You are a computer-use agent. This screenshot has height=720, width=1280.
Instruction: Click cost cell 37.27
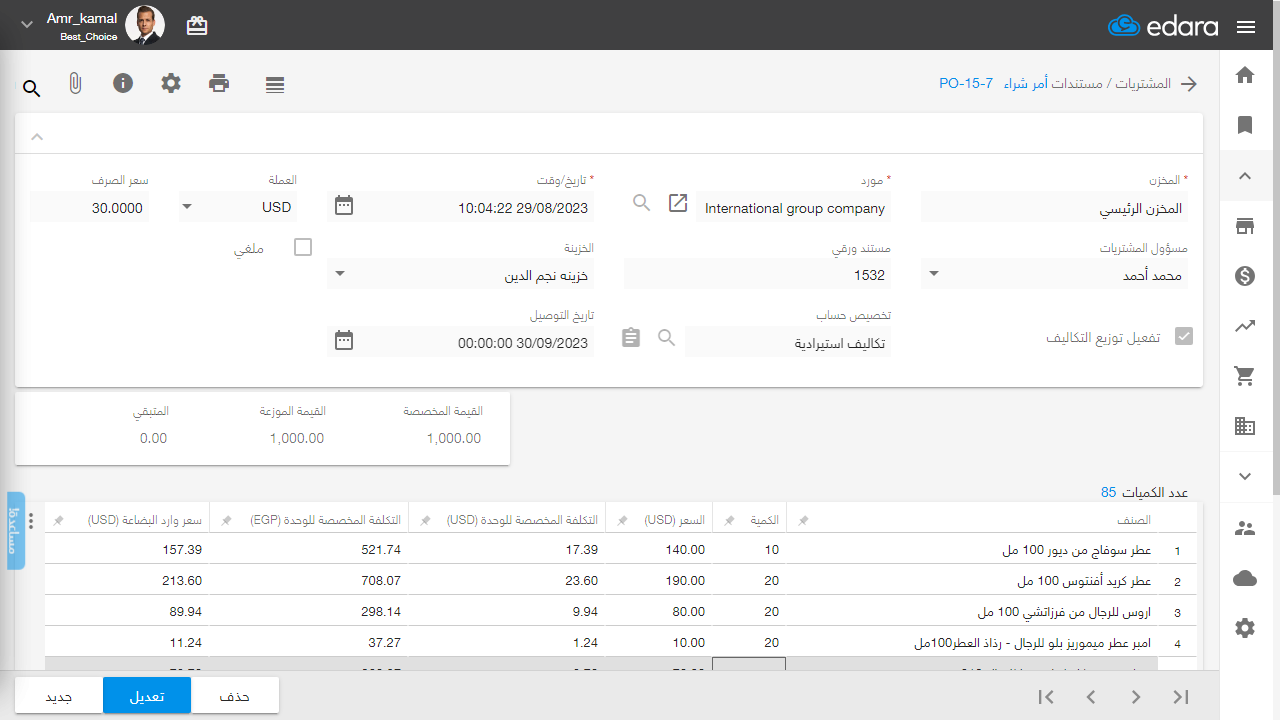(x=310, y=643)
